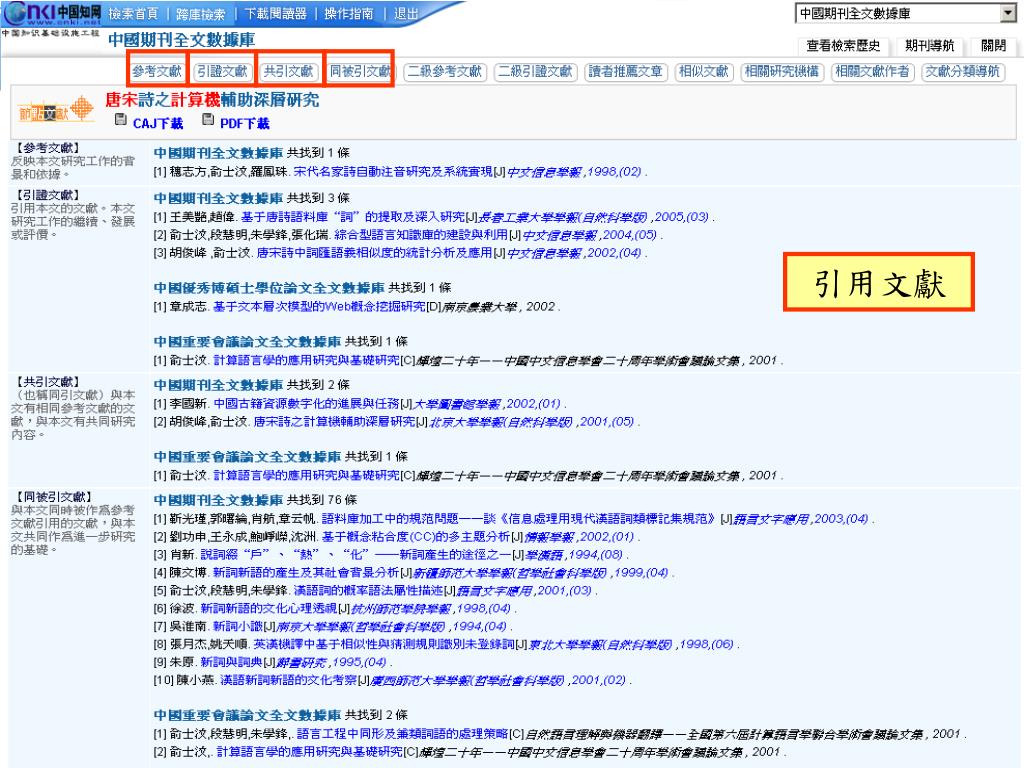Image resolution: width=1024 pixels, height=768 pixels.
Task: Click the PDF下載 link
Action: coord(245,123)
